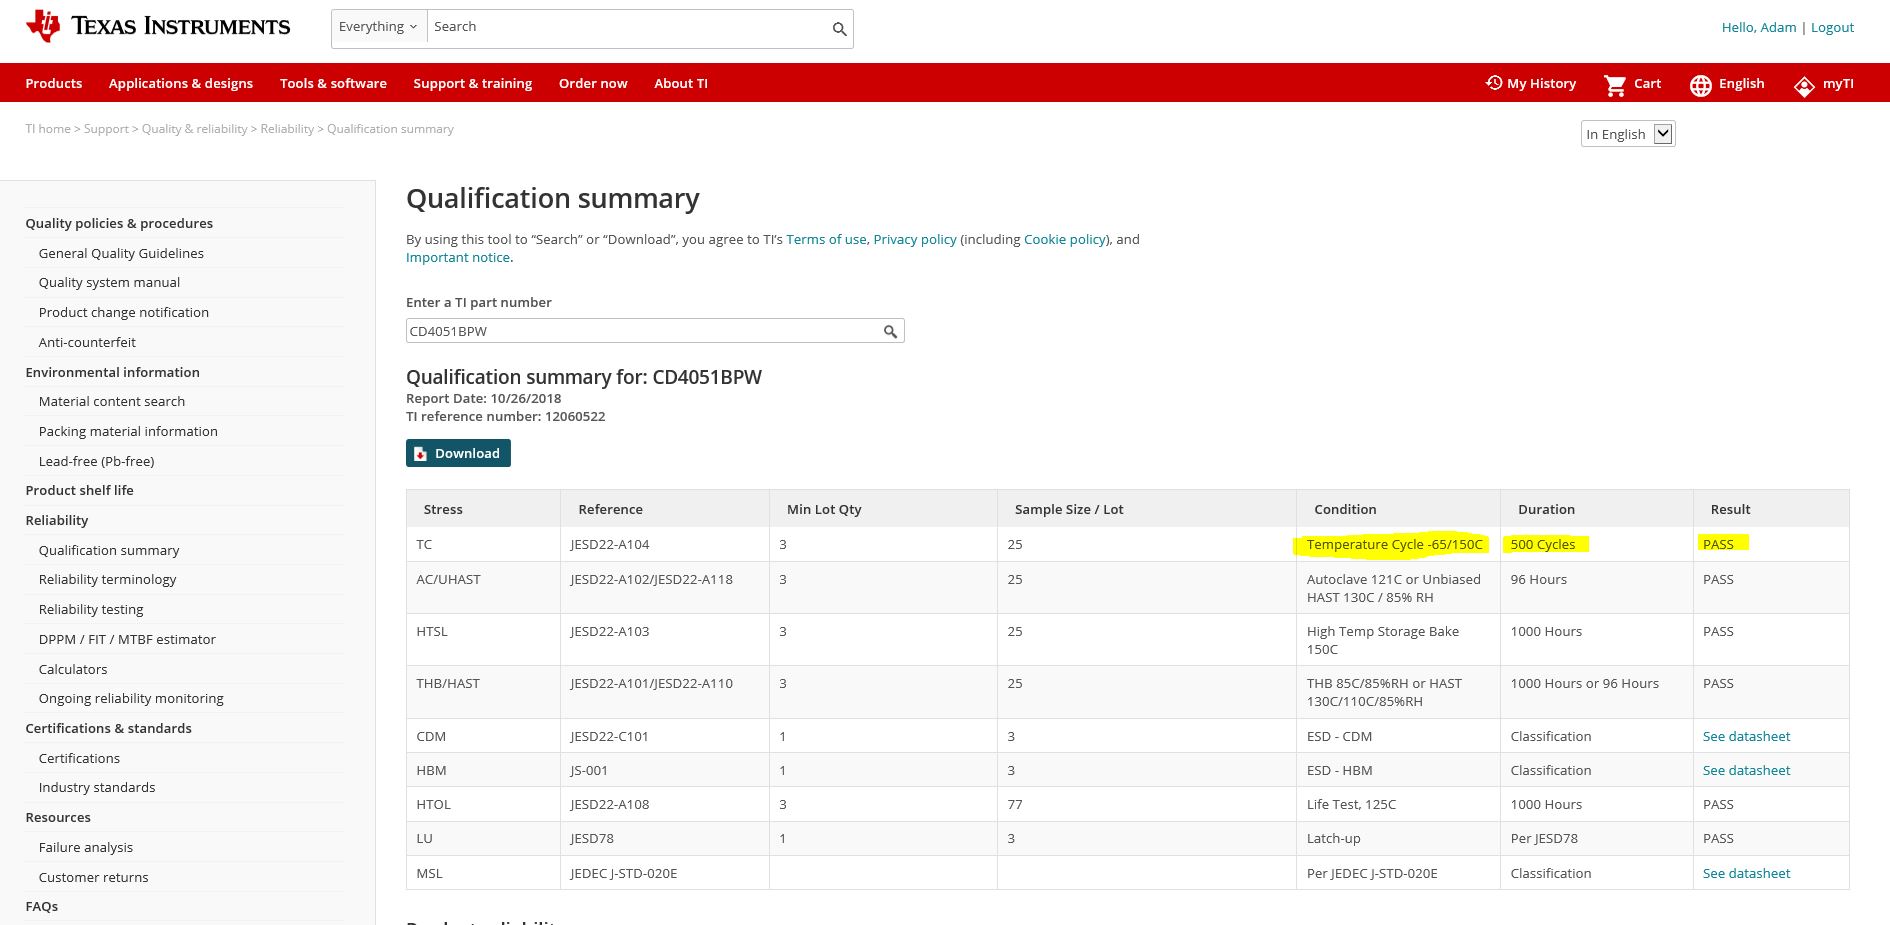Open the Applications & designs menu
The height and width of the screenshot is (925, 1890).
[181, 83]
